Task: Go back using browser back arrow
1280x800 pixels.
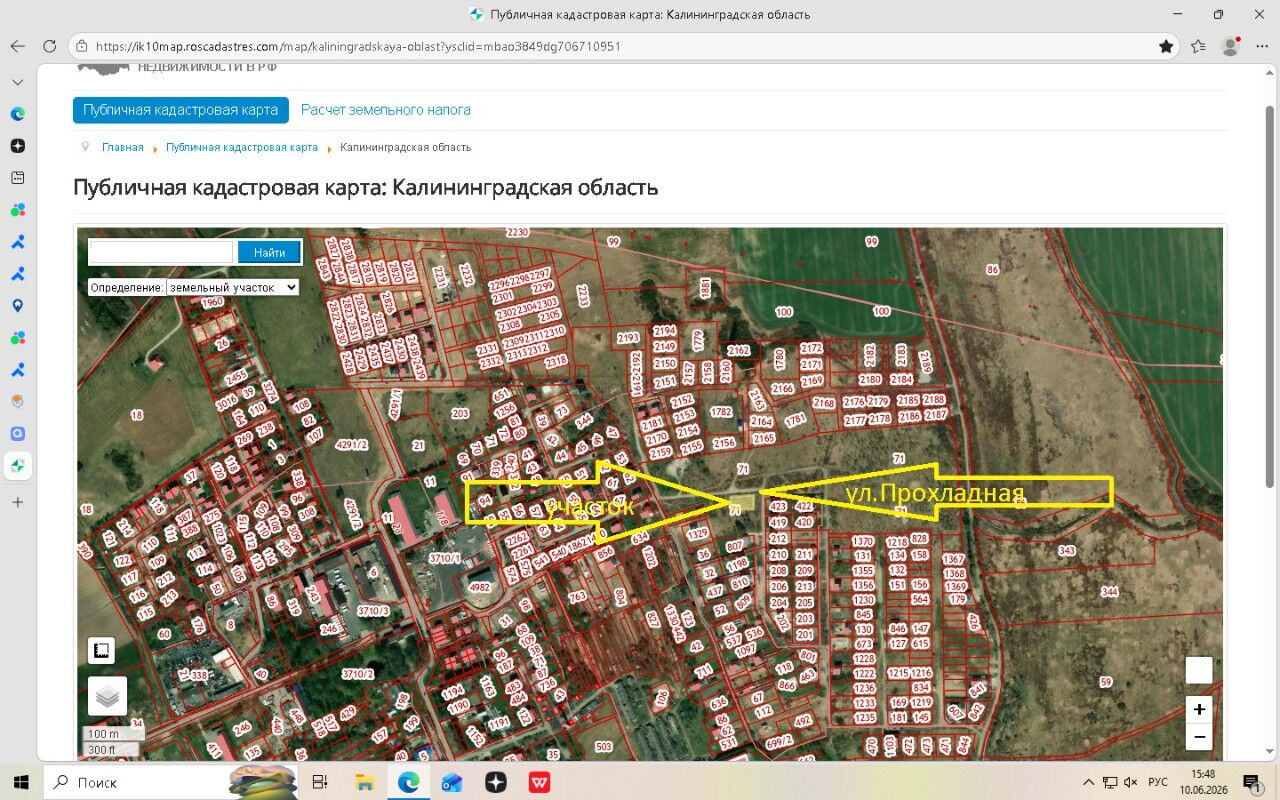Action: pos(17,46)
